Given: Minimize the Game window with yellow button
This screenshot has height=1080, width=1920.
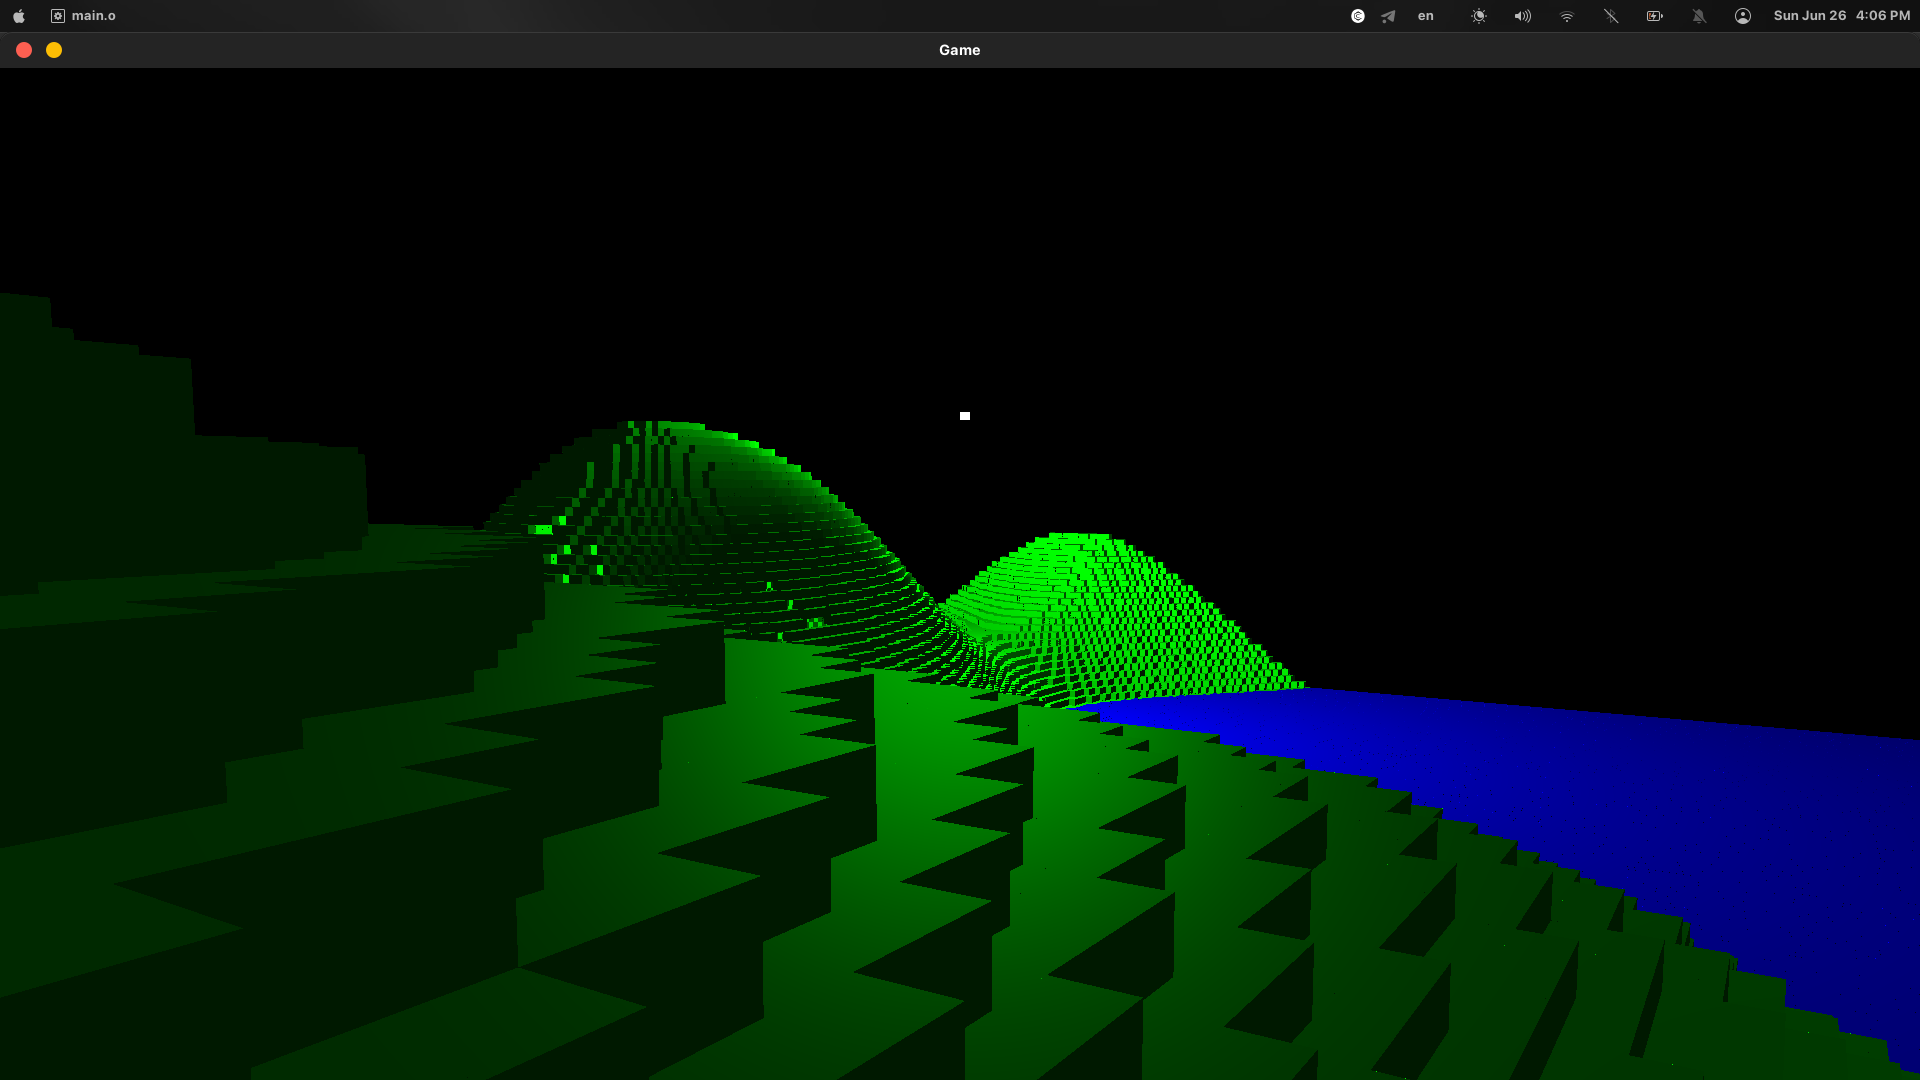Looking at the screenshot, I should (x=54, y=50).
